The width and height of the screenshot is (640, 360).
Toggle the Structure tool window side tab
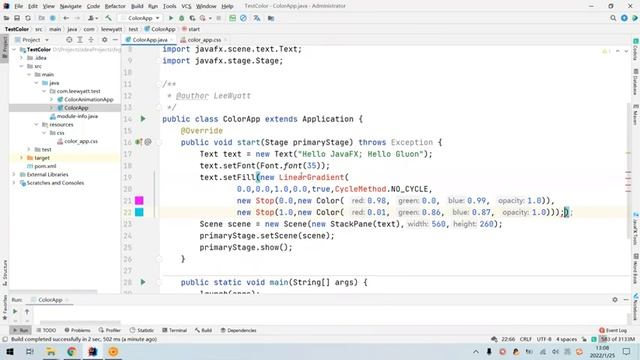pyautogui.click(x=4, y=273)
